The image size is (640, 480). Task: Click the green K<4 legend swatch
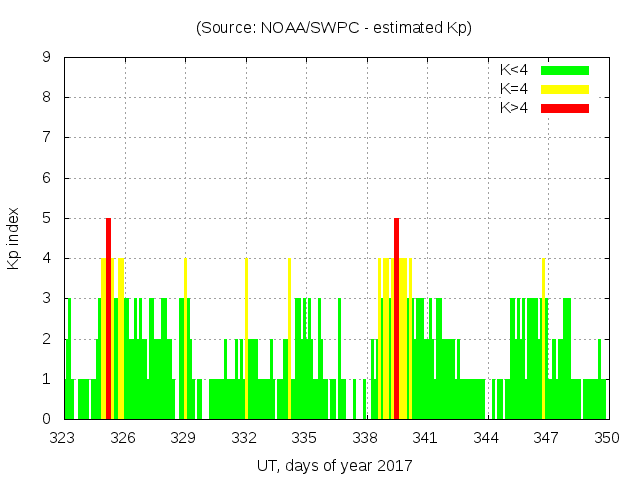tap(565, 70)
